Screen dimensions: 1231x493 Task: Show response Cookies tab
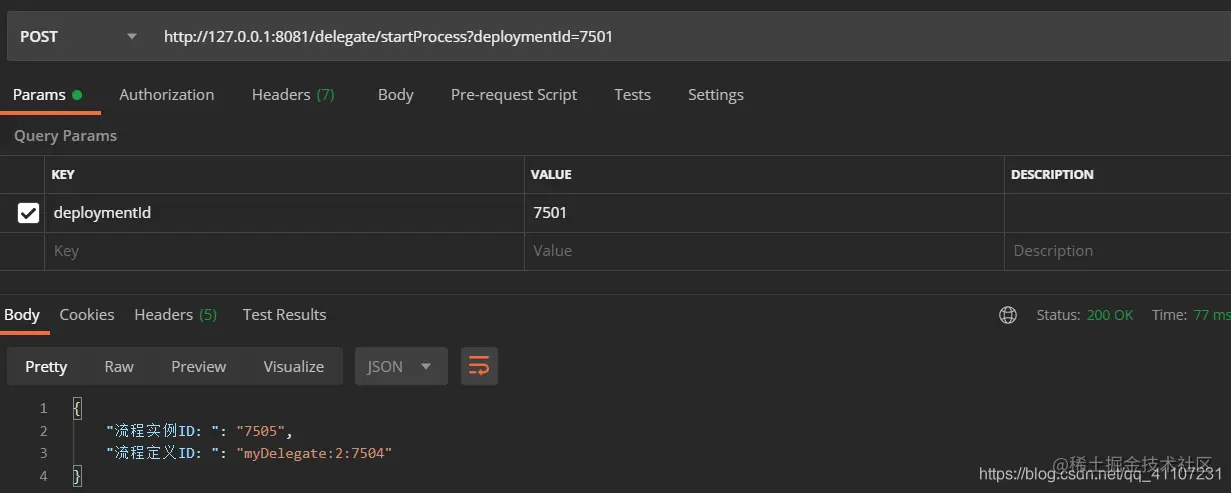pos(87,314)
